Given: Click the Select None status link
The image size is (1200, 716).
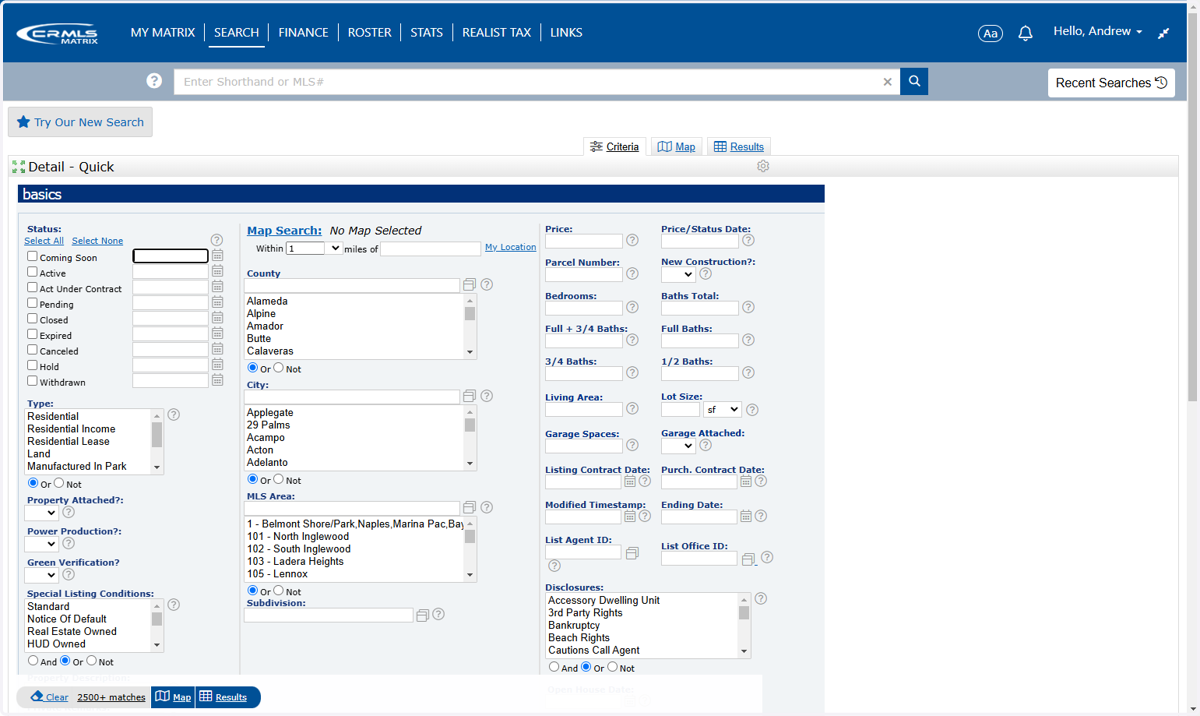Looking at the screenshot, I should (97, 241).
